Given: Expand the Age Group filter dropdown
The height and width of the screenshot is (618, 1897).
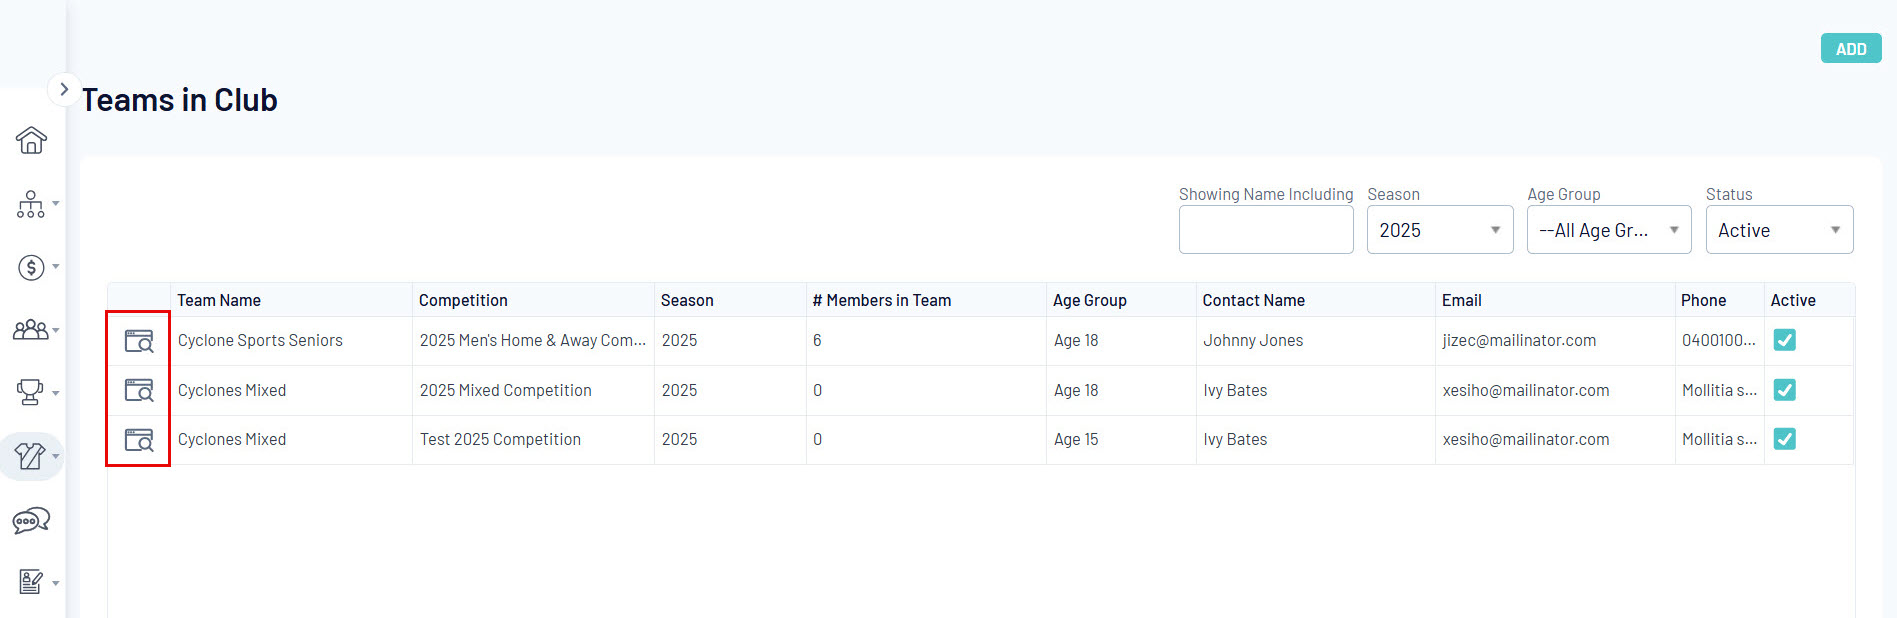Looking at the screenshot, I should [x=1608, y=230].
